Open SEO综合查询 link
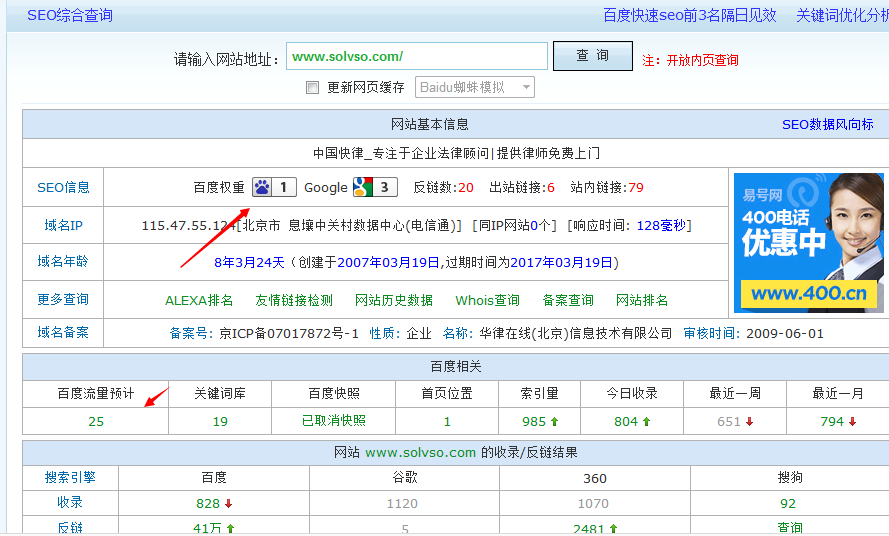Image resolution: width=889 pixels, height=536 pixels. 70,15
